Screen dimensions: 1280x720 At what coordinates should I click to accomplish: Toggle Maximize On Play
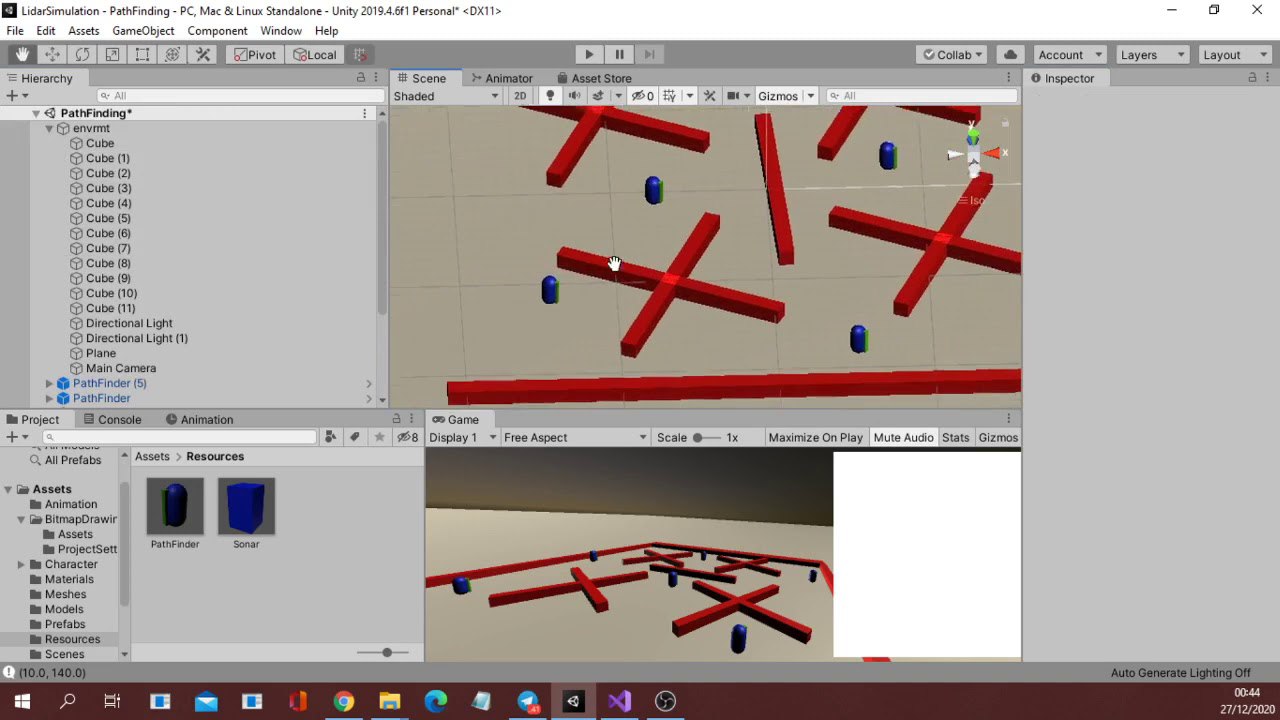coord(815,437)
